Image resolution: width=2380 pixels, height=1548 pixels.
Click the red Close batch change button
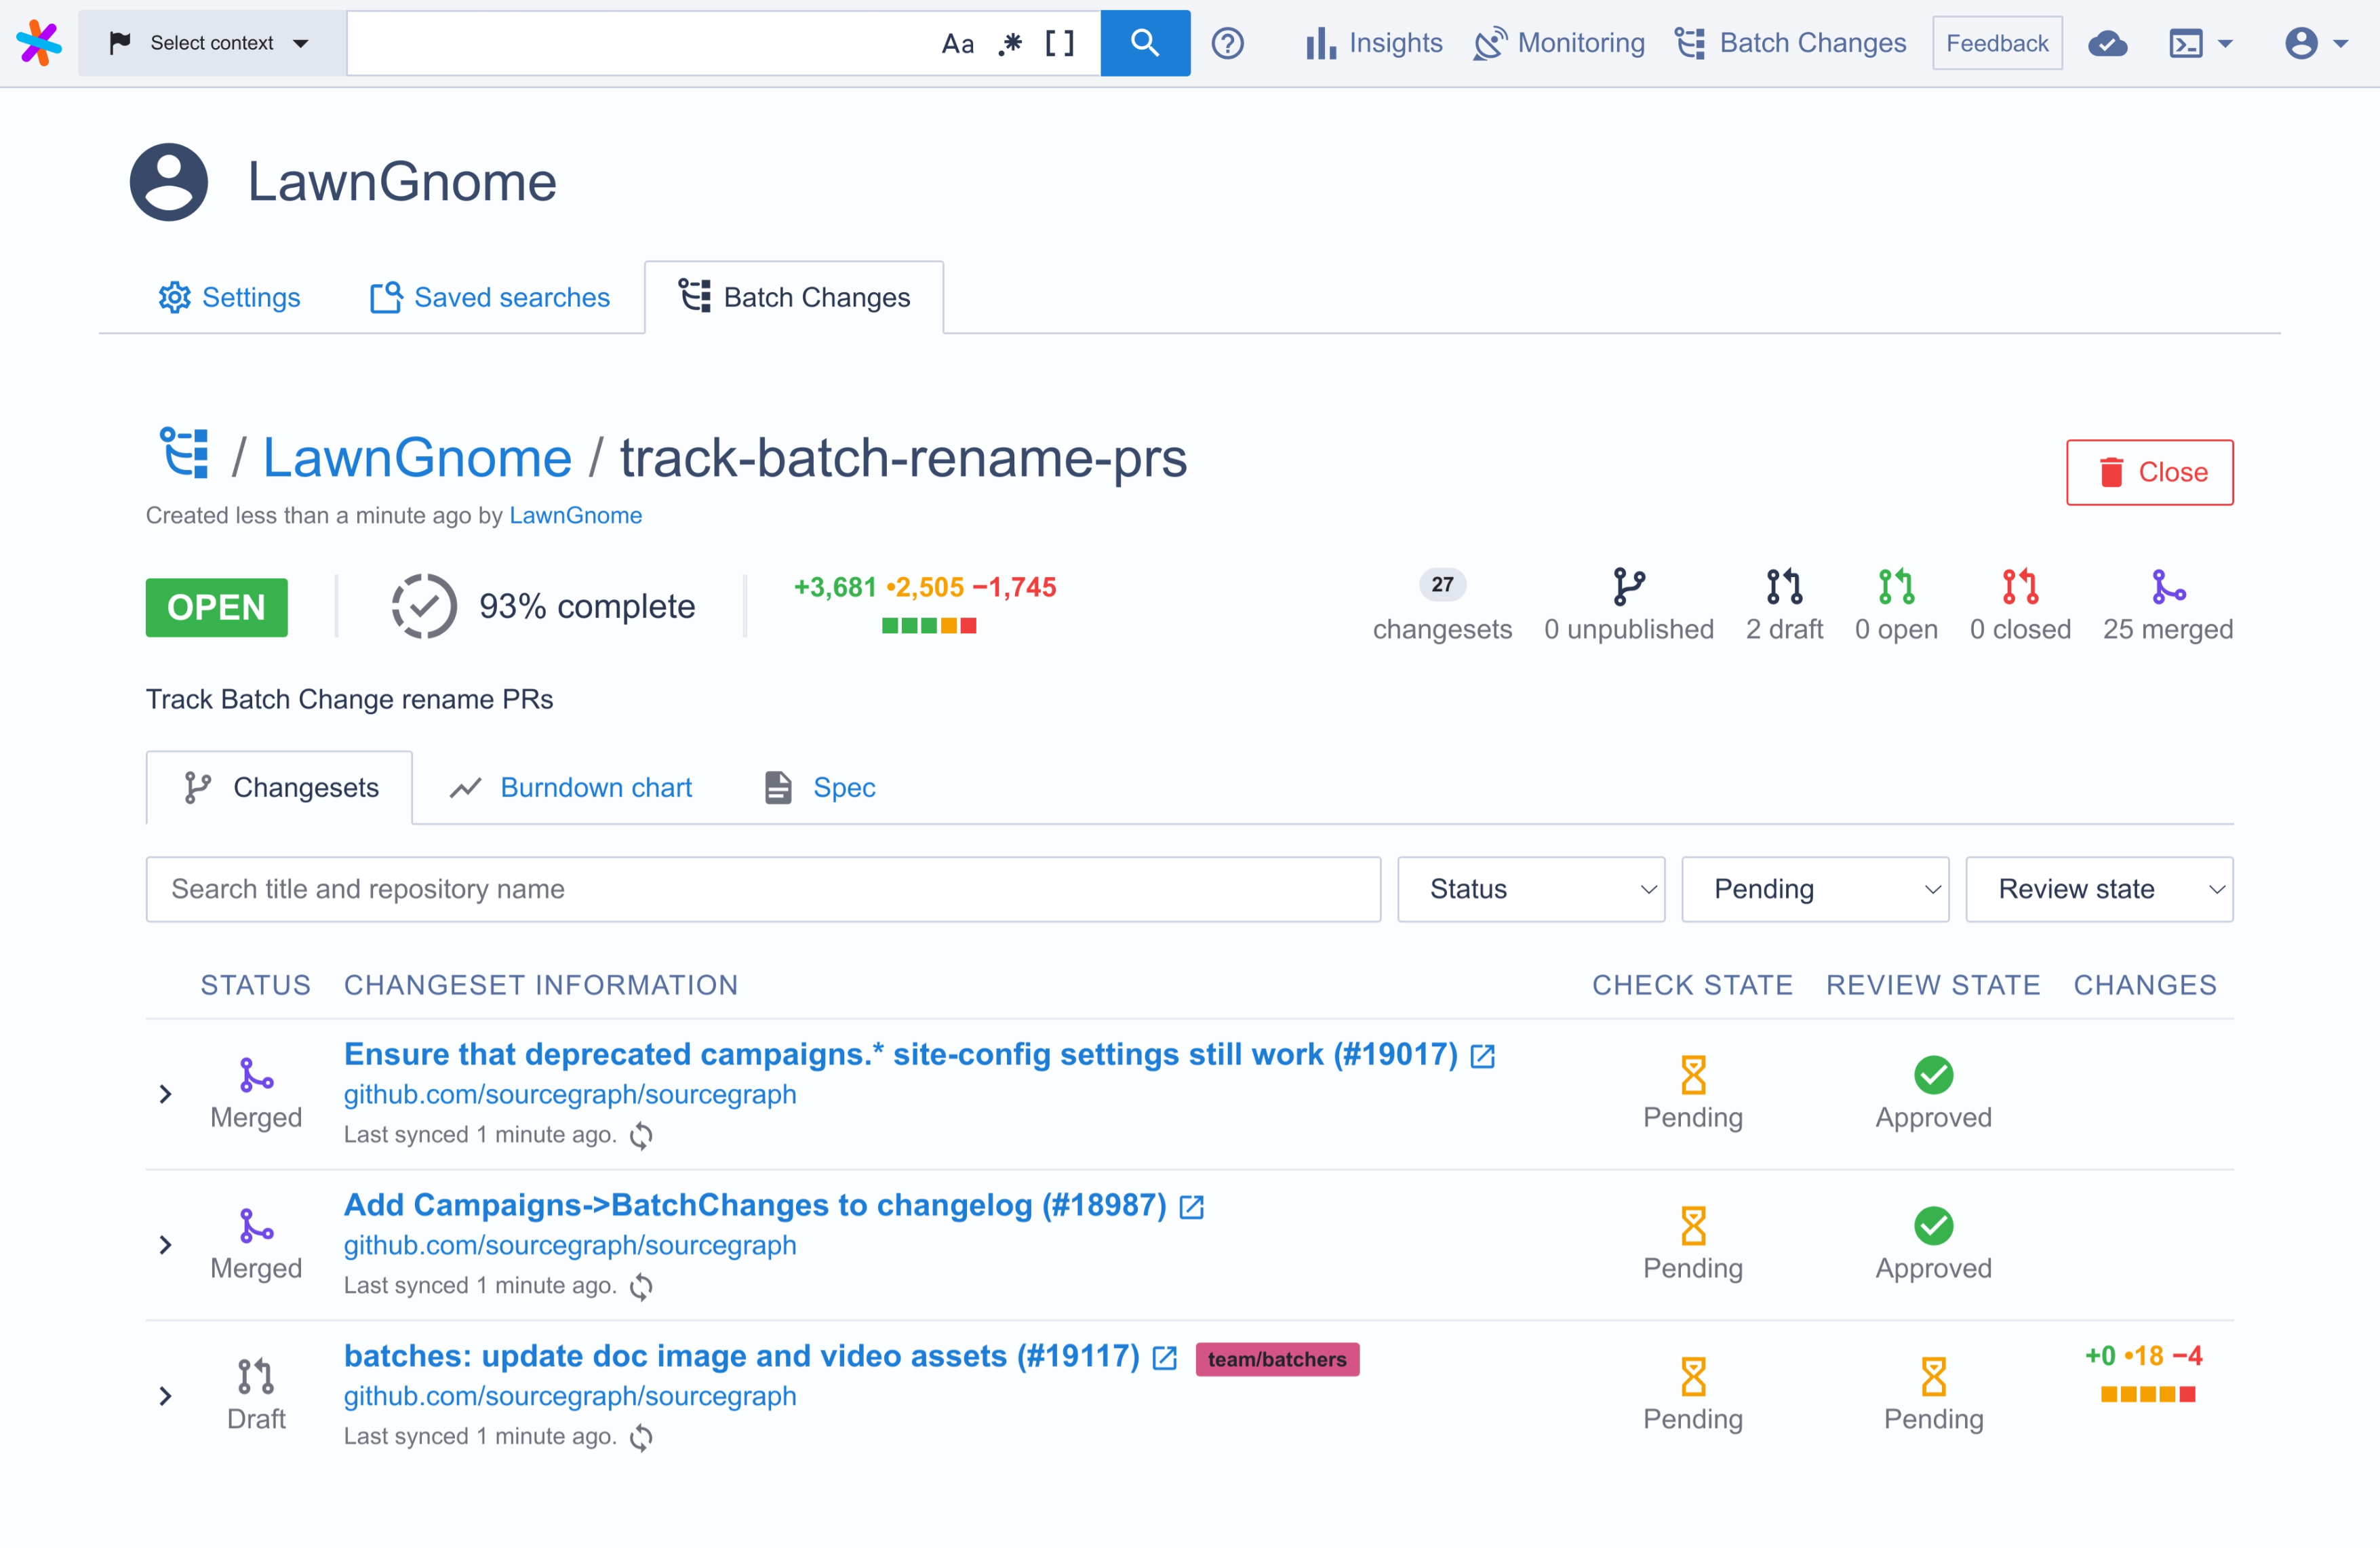coord(2150,472)
